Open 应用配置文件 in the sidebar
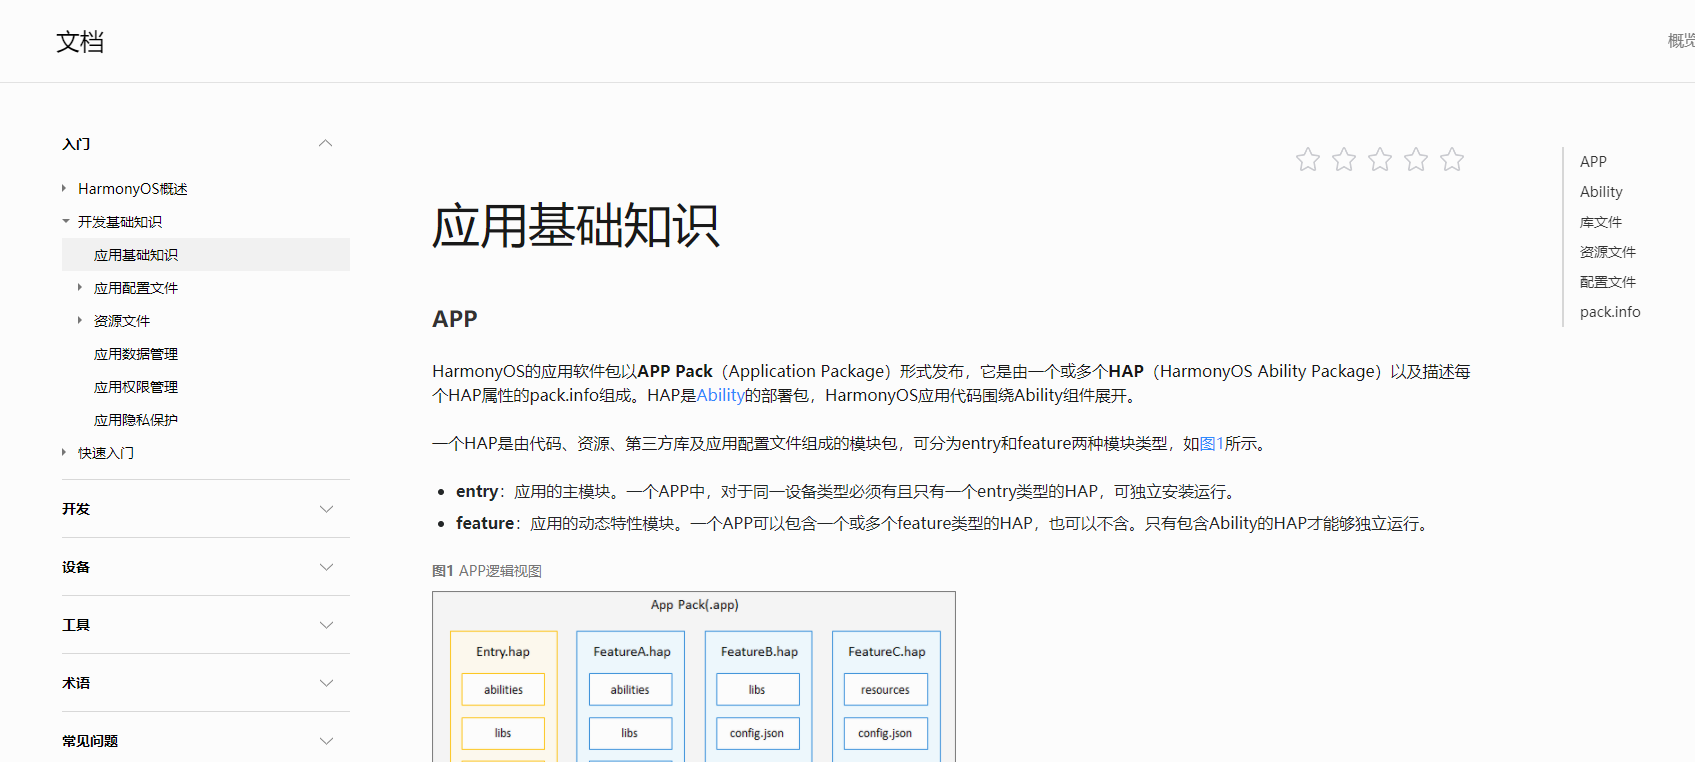 point(136,288)
